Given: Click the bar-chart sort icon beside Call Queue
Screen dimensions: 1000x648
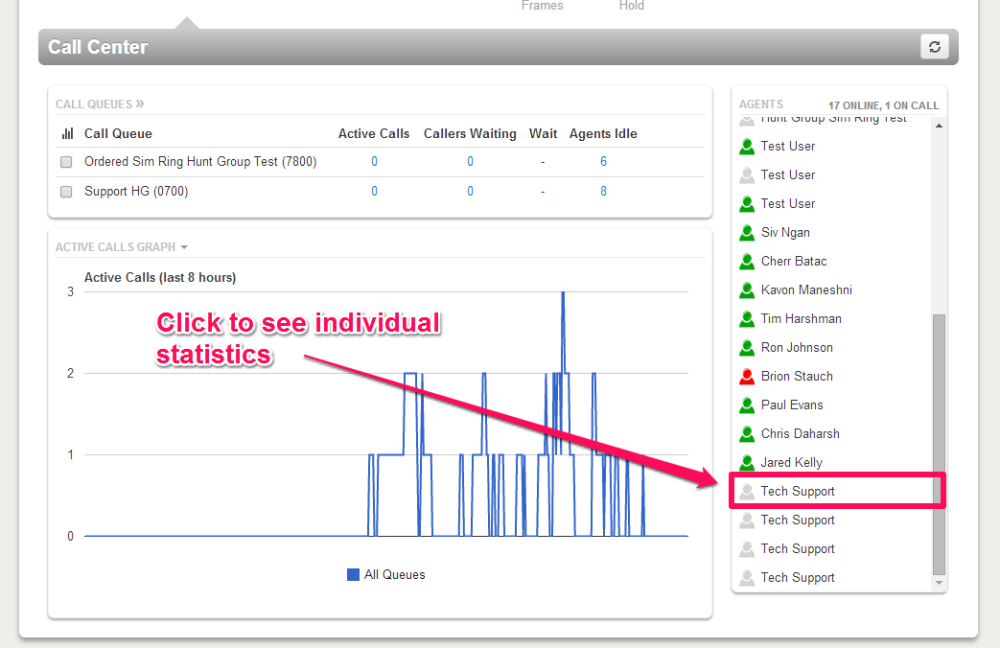Looking at the screenshot, I should pyautogui.click(x=66, y=133).
